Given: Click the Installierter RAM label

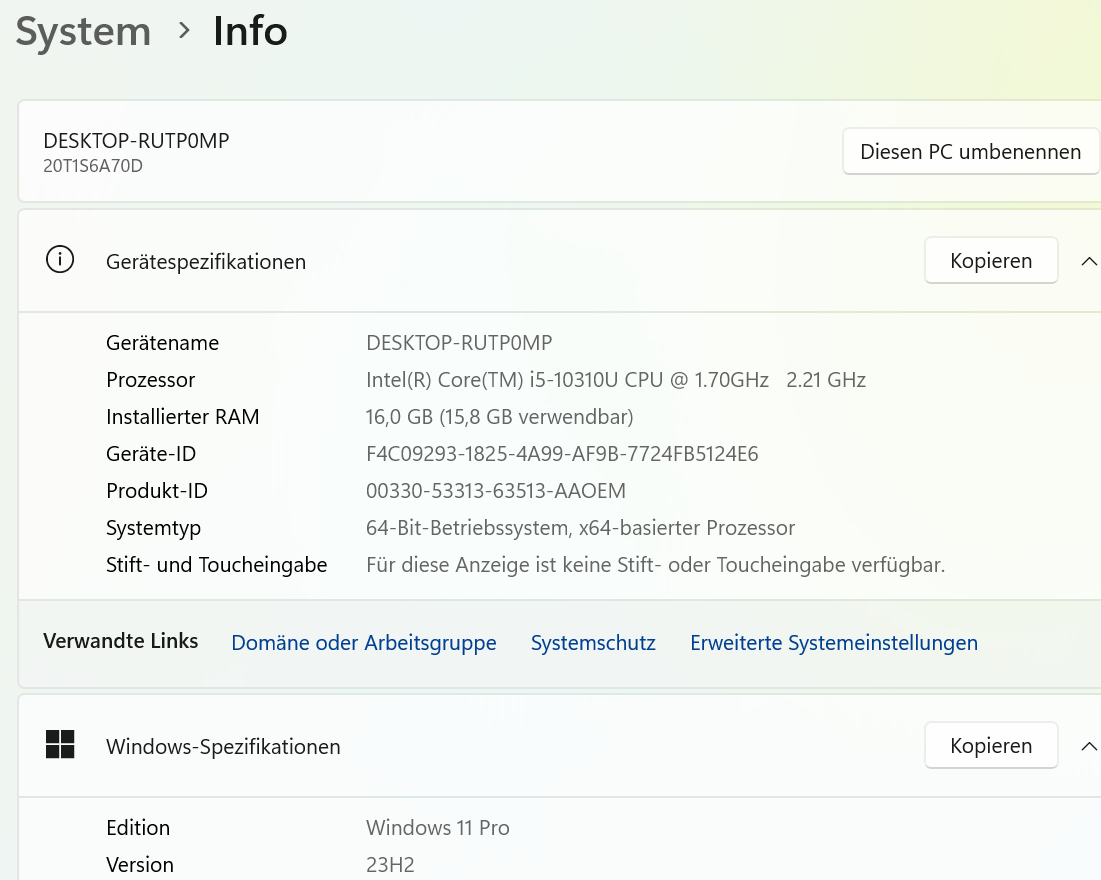Looking at the screenshot, I should pos(183,417).
